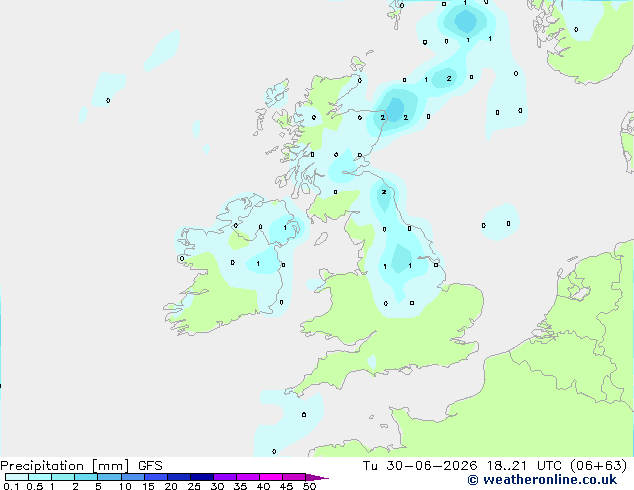This screenshot has height=490, width=634.
Task: Click the legend scale label '50'
Action: click(310, 486)
